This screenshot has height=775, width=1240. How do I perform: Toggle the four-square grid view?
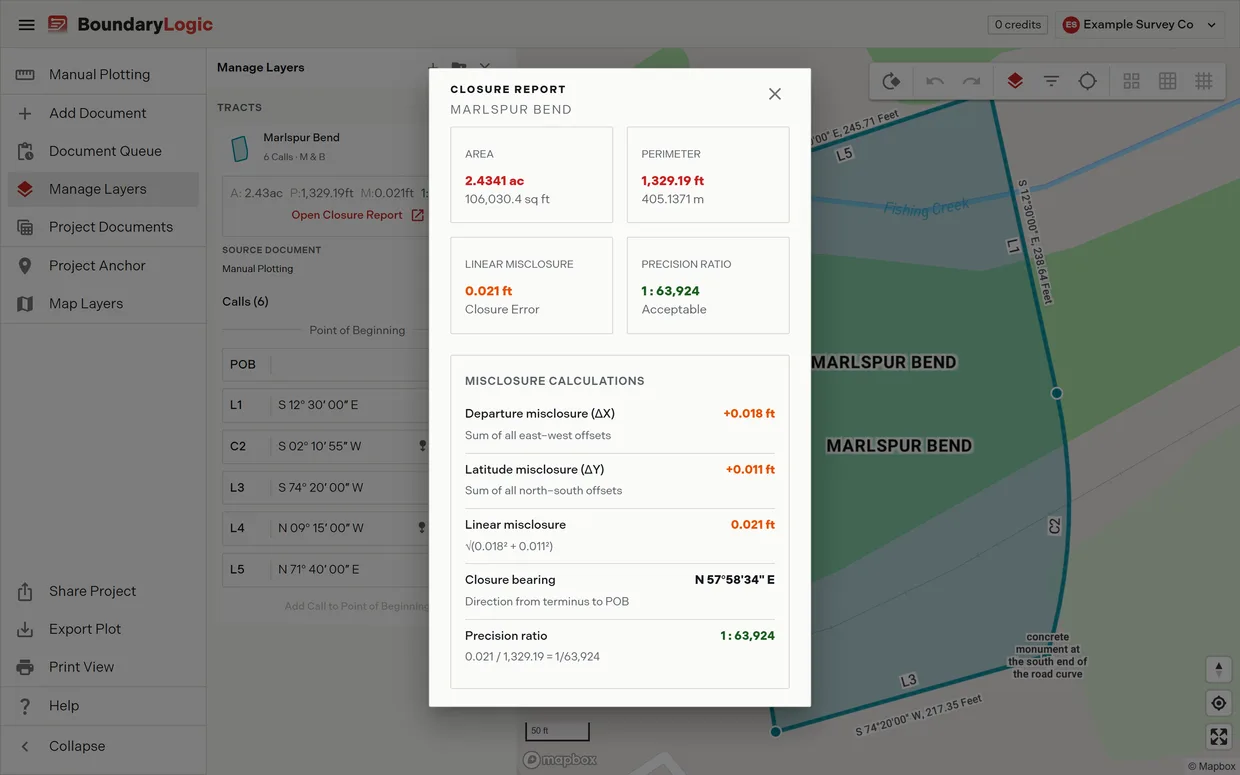pyautogui.click(x=1131, y=82)
